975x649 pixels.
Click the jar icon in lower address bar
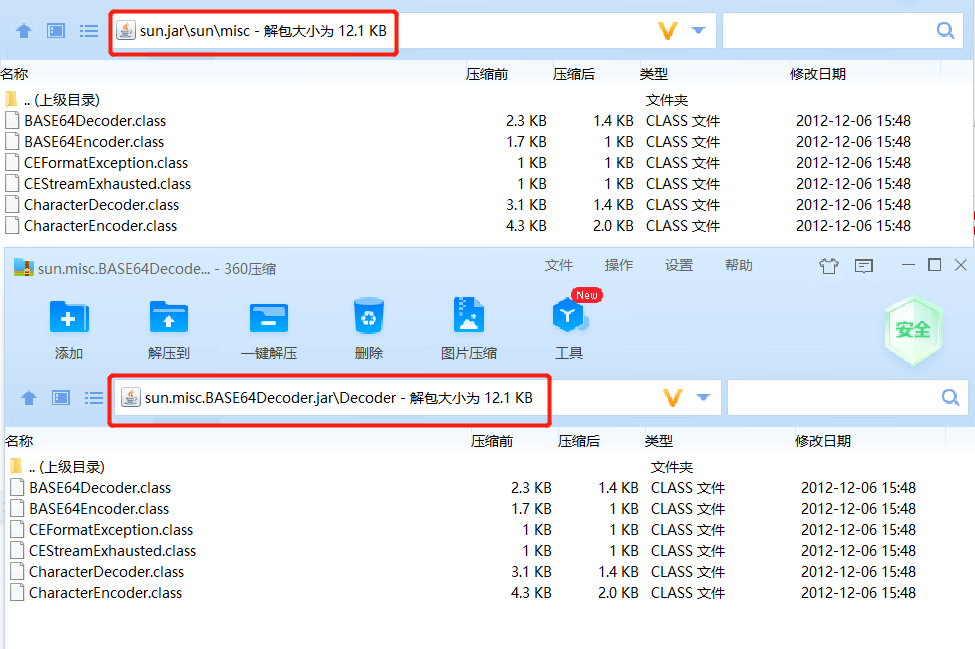[131, 398]
